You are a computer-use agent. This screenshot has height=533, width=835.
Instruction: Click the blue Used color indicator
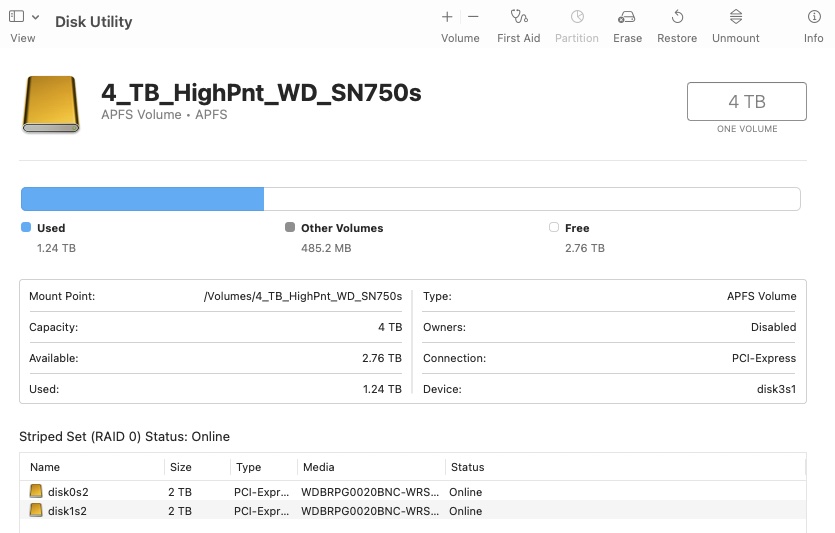[26, 227]
